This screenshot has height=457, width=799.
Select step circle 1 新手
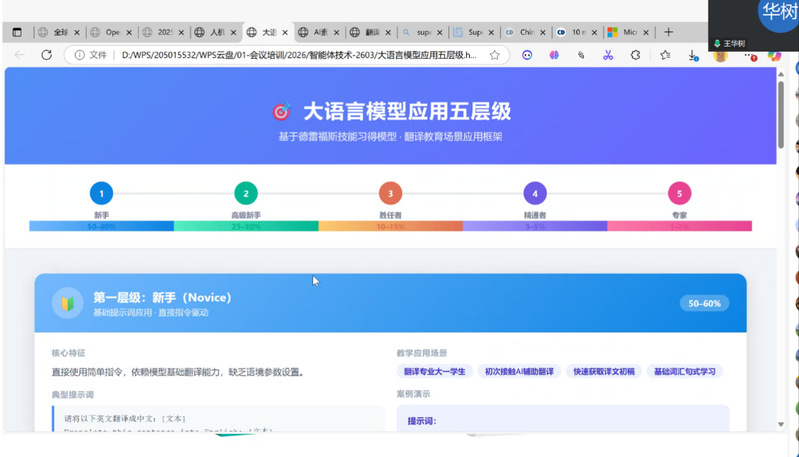(101, 194)
